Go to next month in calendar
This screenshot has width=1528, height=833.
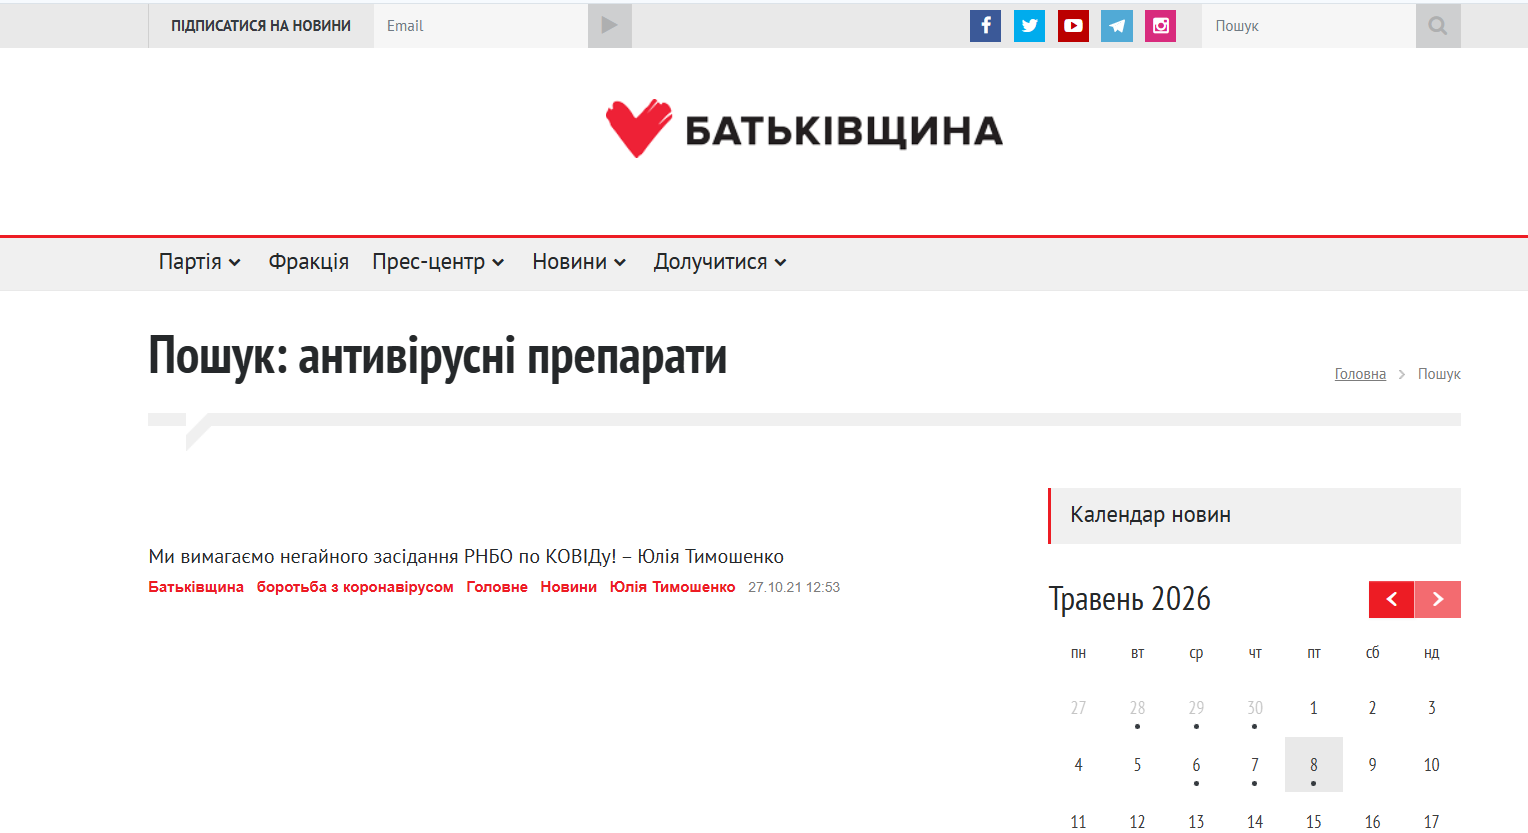pos(1438,599)
